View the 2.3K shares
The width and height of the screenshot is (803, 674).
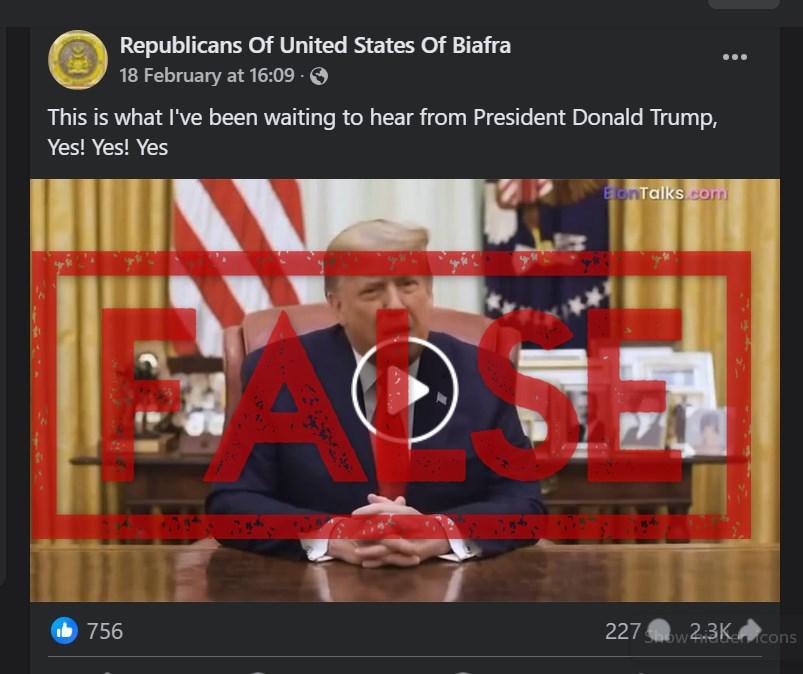pos(710,631)
